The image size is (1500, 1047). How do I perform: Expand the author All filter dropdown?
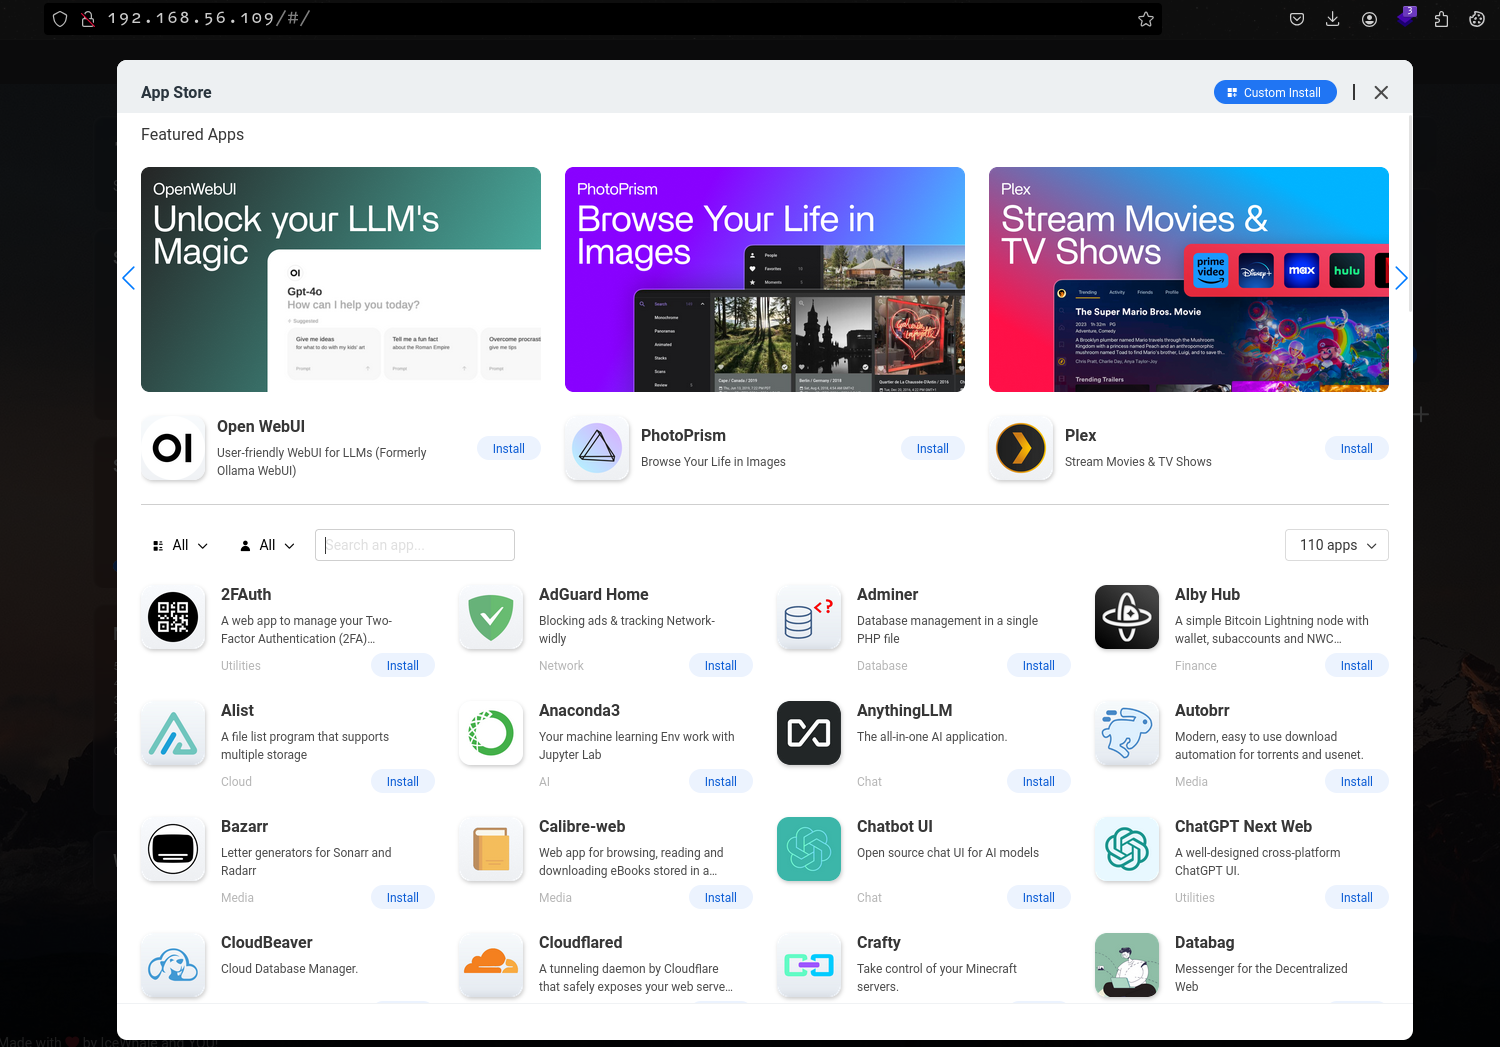click(267, 545)
